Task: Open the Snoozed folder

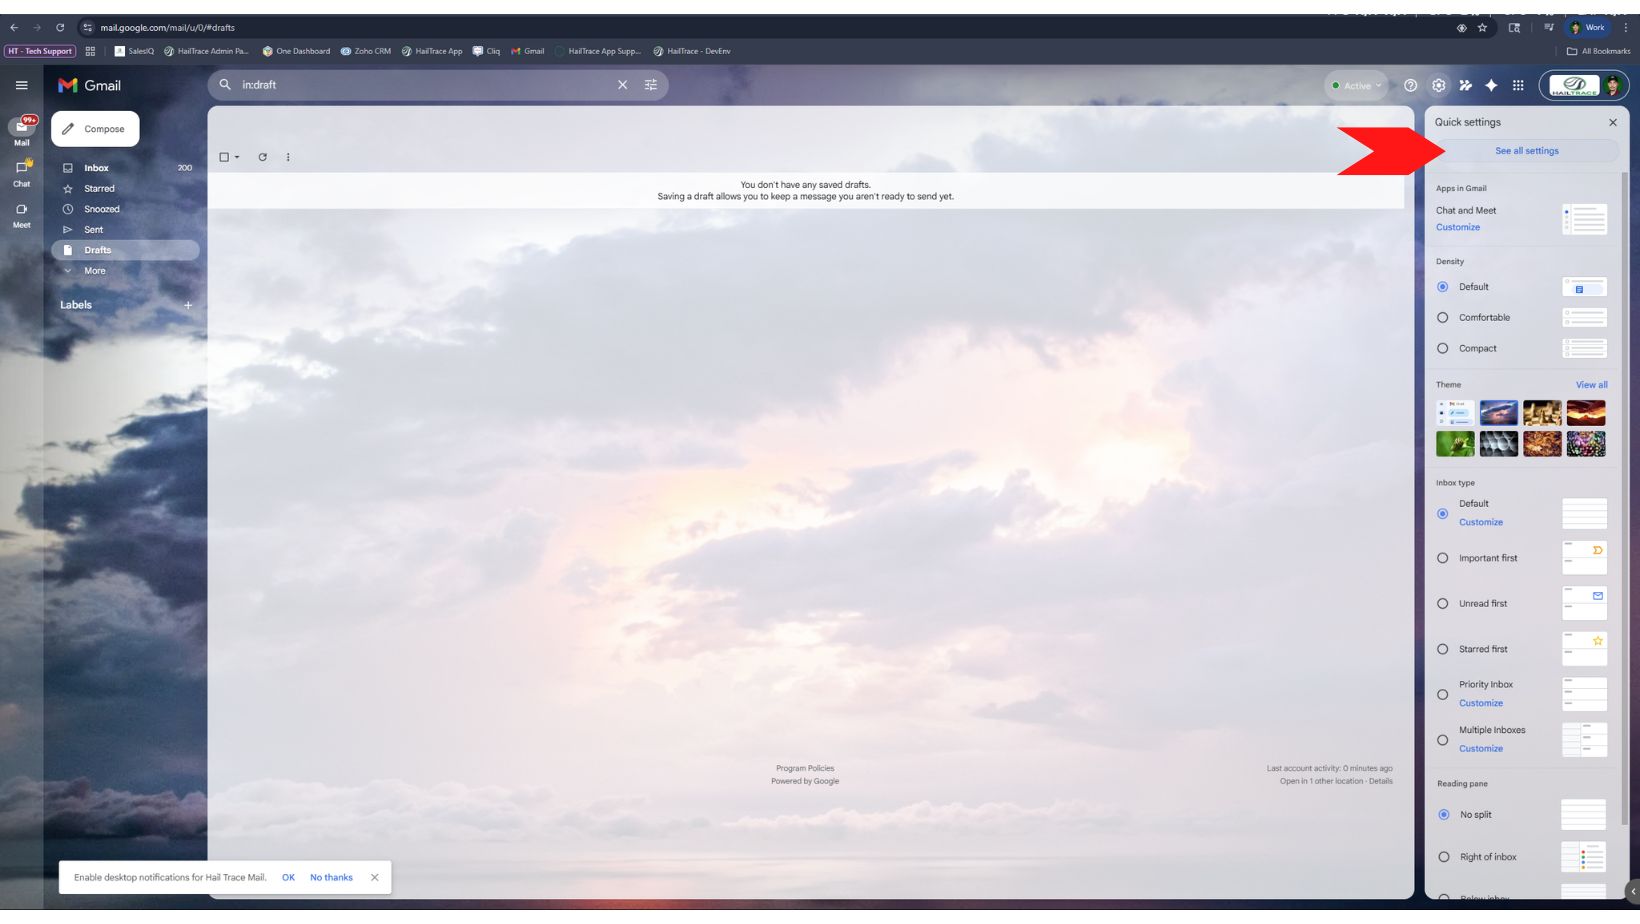Action: pyautogui.click(x=101, y=209)
